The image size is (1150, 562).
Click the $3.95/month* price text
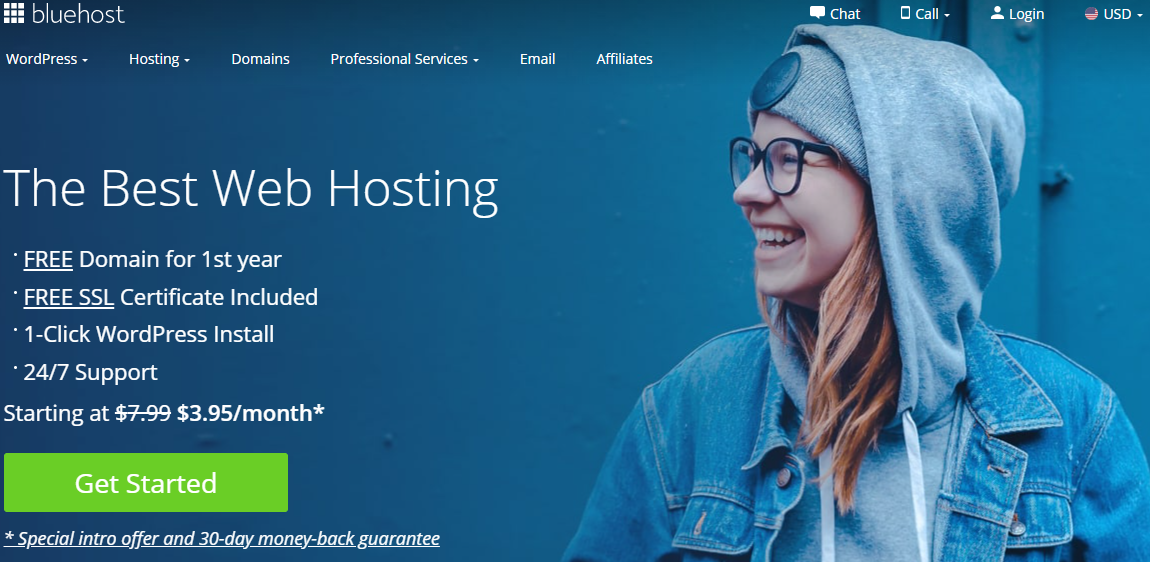(x=251, y=413)
